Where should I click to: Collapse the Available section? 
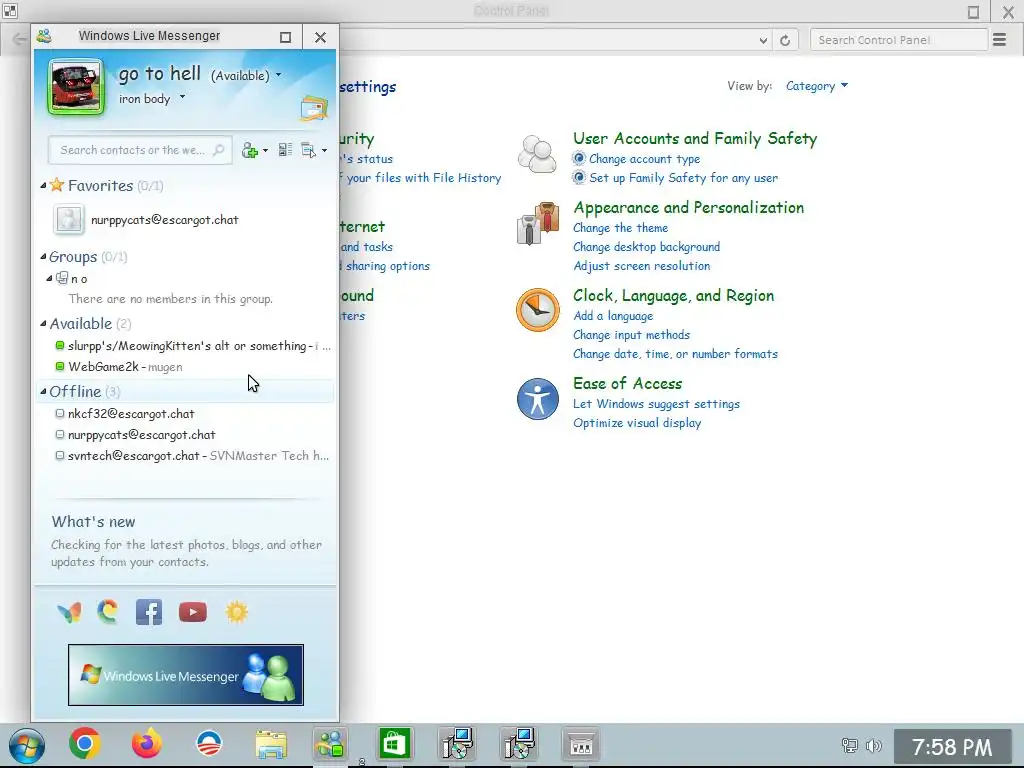click(x=43, y=323)
